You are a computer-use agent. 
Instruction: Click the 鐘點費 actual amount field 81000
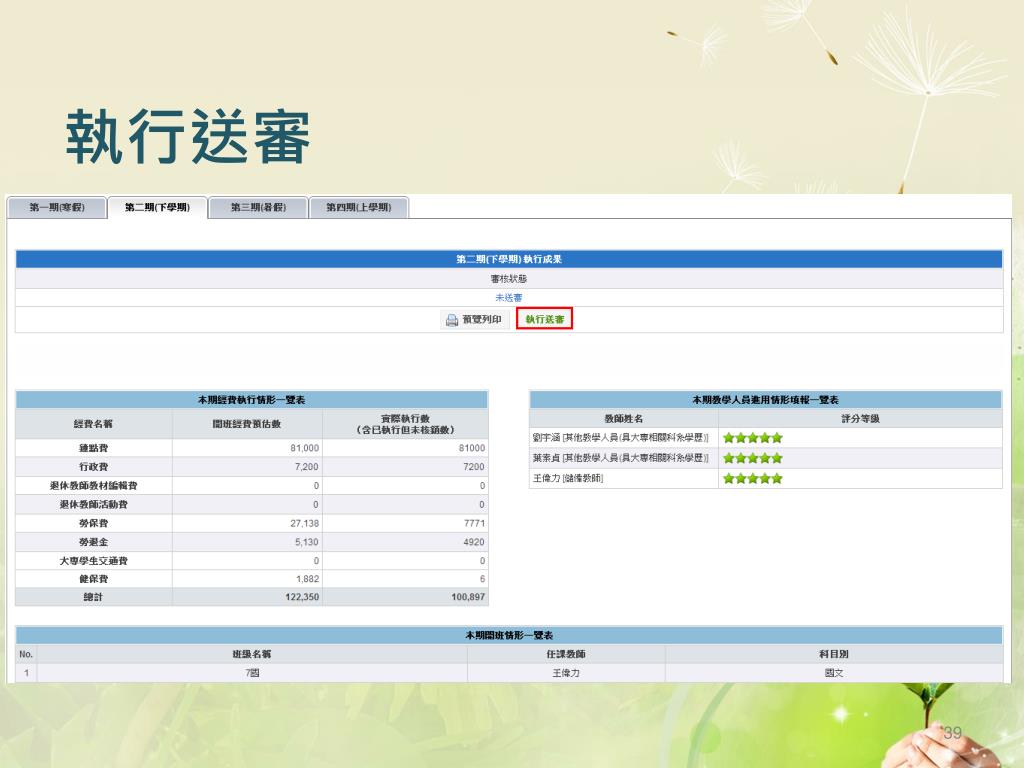point(405,448)
